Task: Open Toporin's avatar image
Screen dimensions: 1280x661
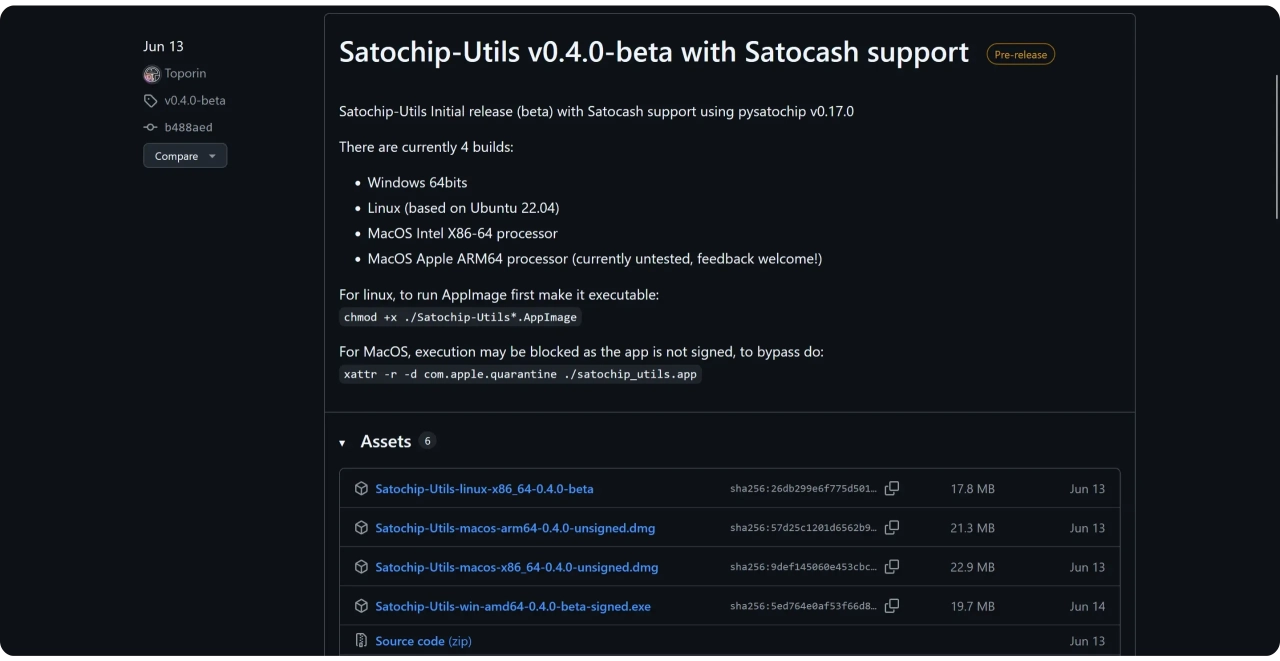Action: pos(152,74)
